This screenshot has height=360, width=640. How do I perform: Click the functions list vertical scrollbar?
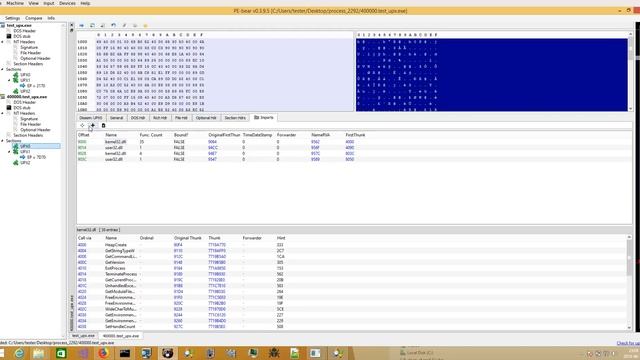[x=629, y=282]
